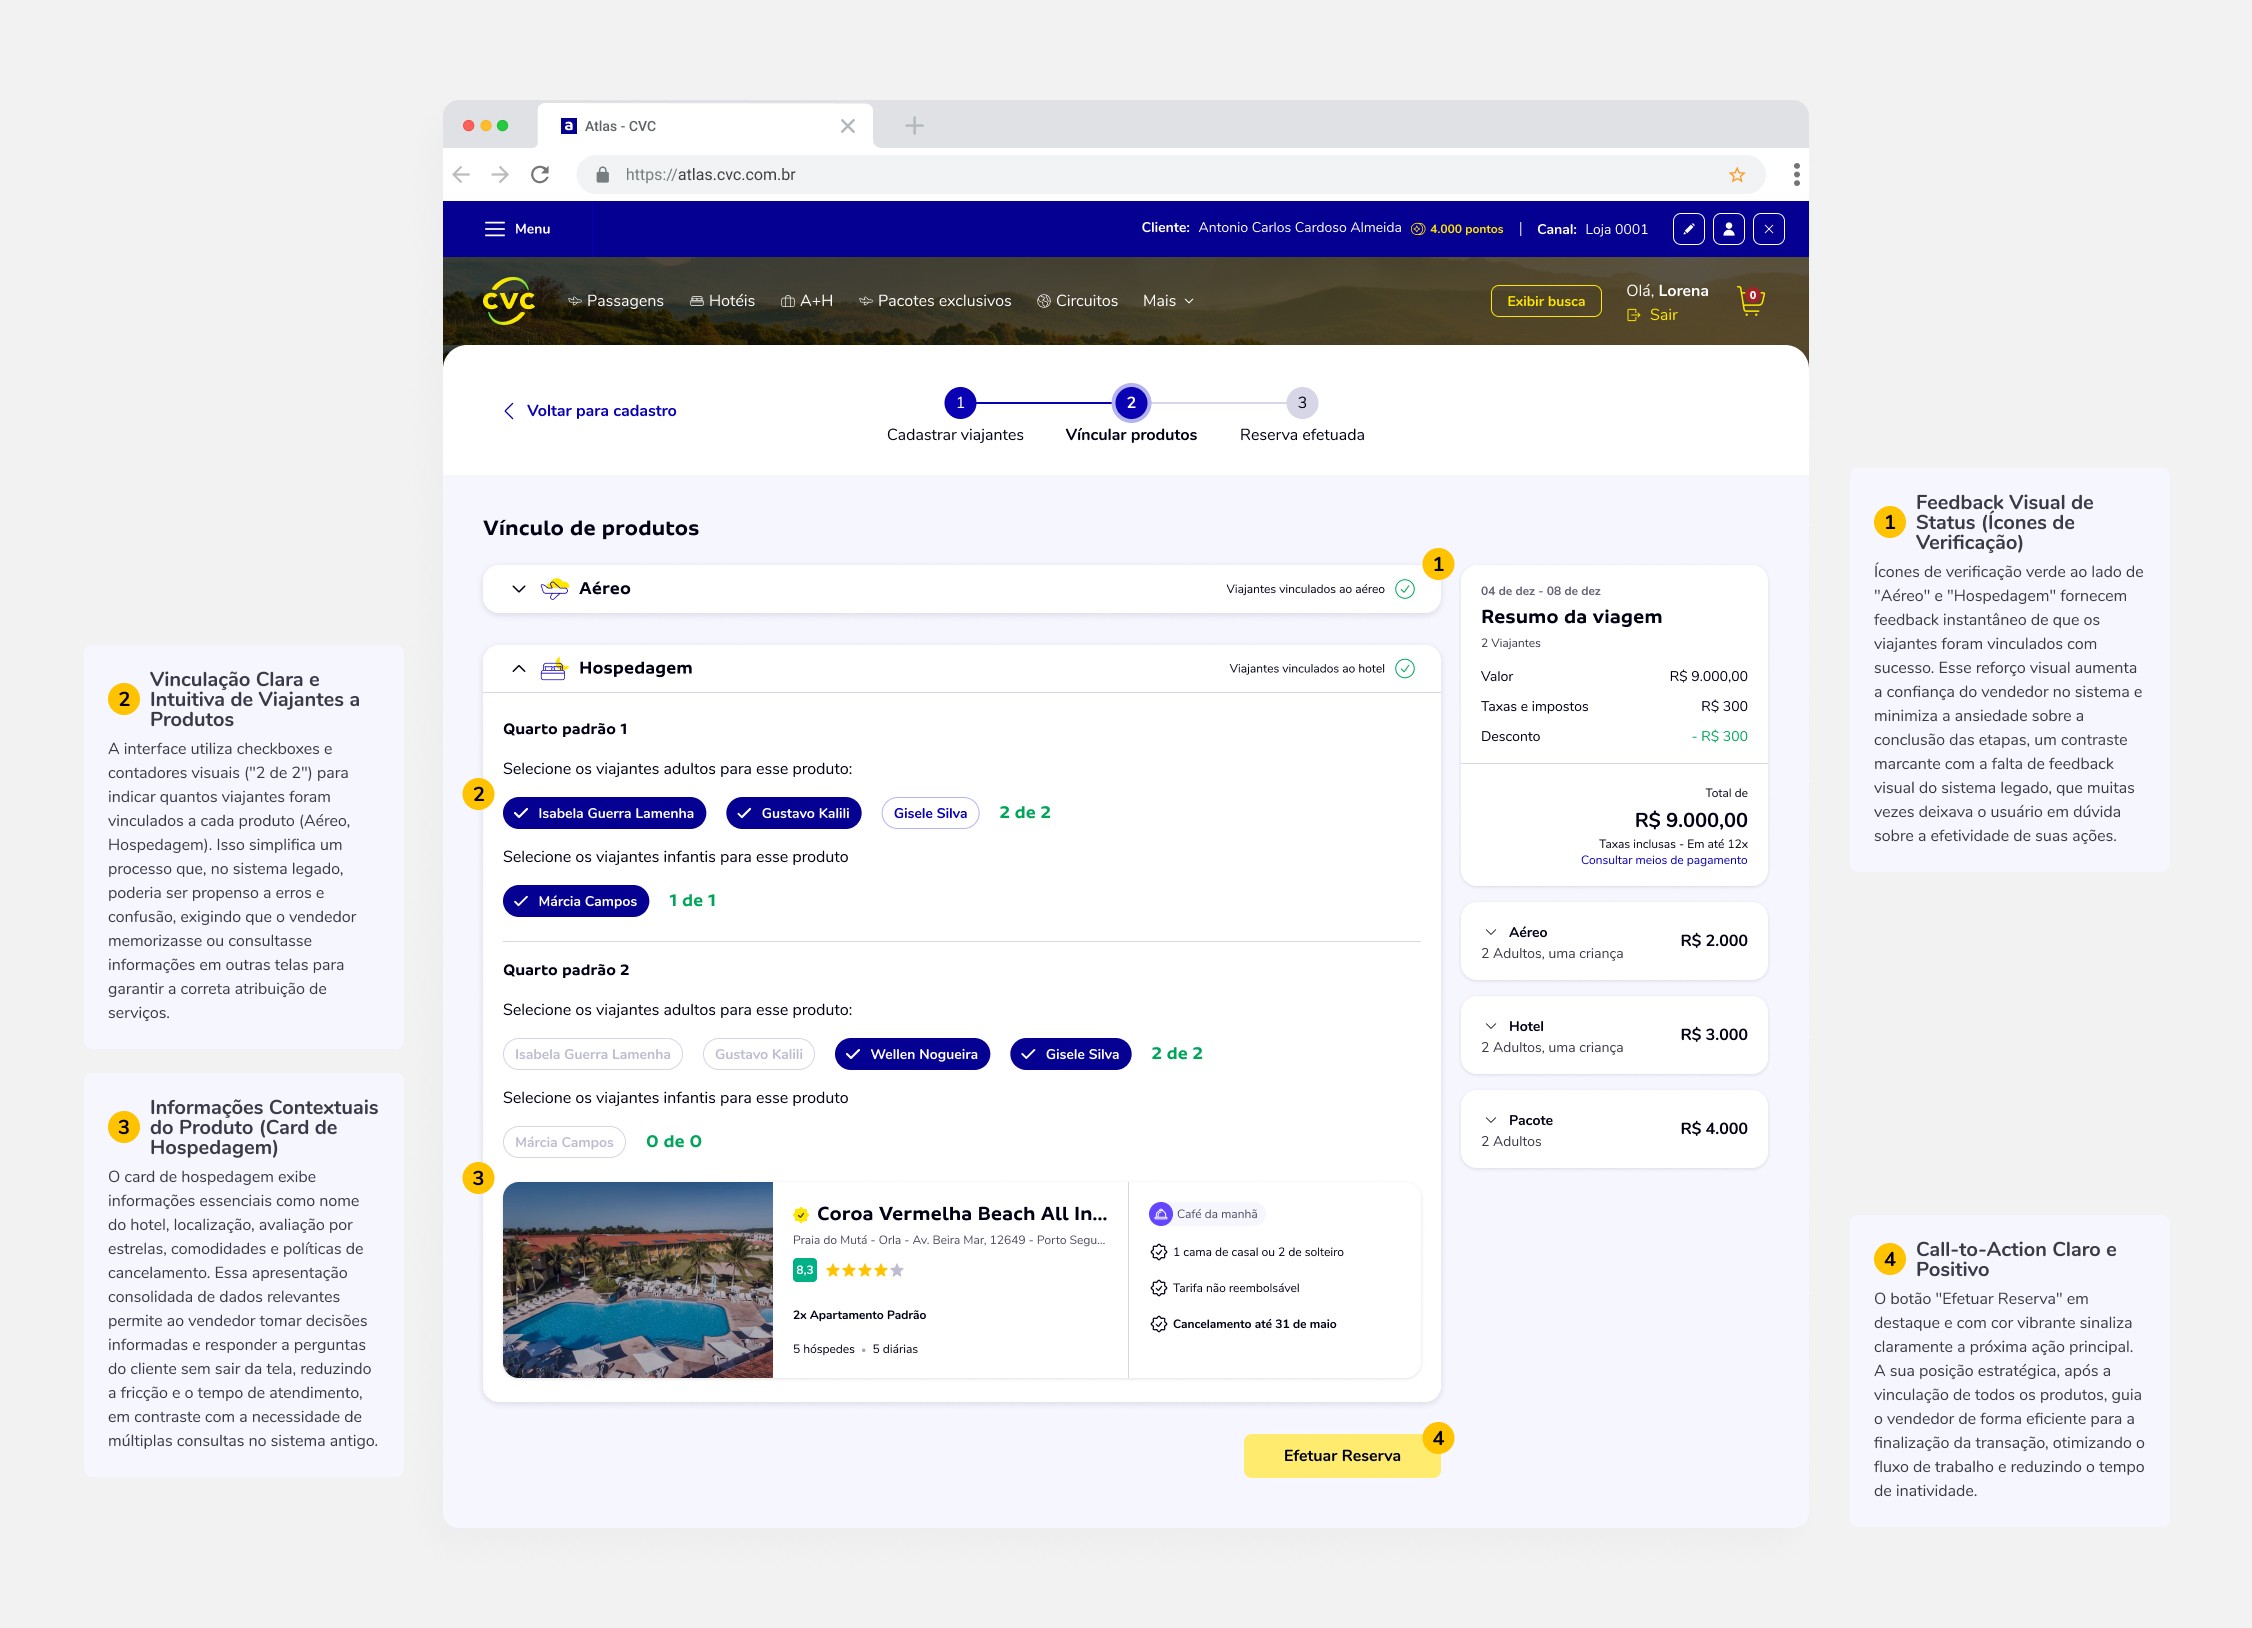Click the Hospedagem bed icon
The width and height of the screenshot is (2252, 1628).
click(554, 668)
